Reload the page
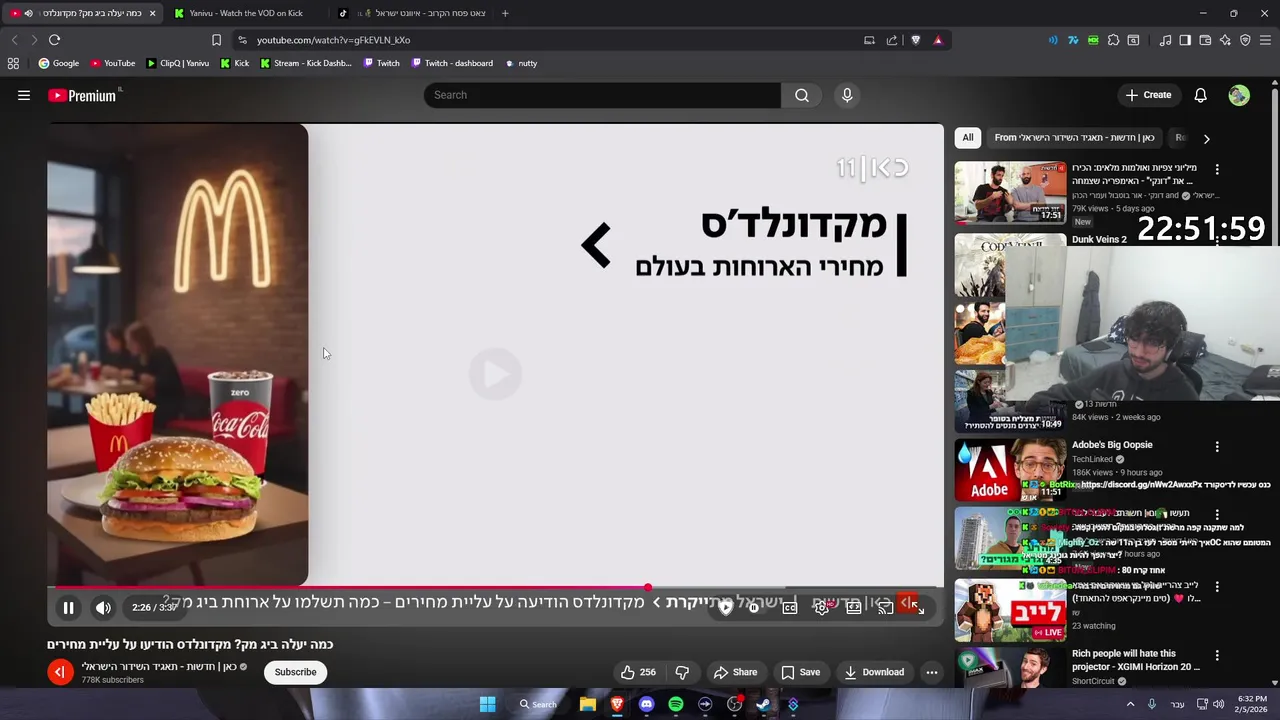This screenshot has height=720, width=1280. coord(54,40)
